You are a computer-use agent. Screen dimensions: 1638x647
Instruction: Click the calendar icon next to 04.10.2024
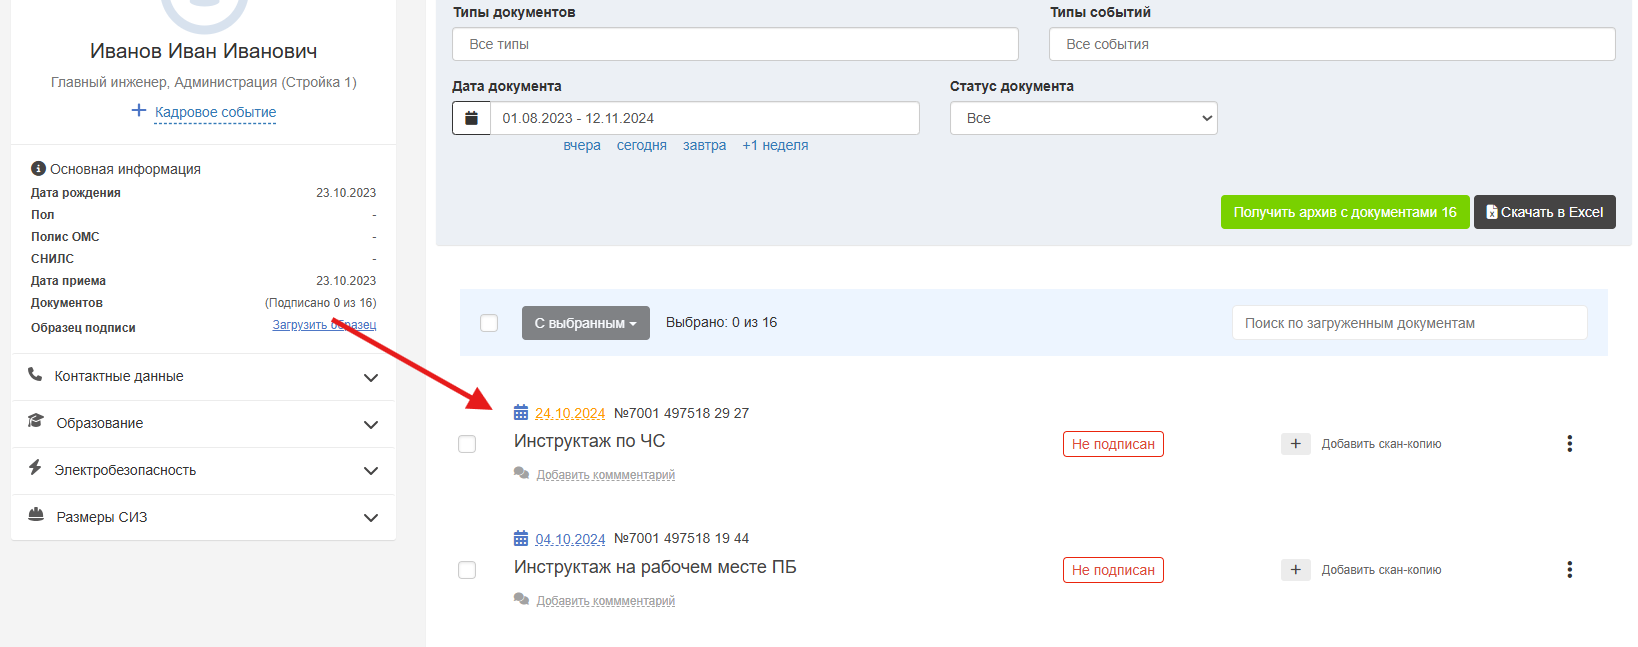coord(521,538)
